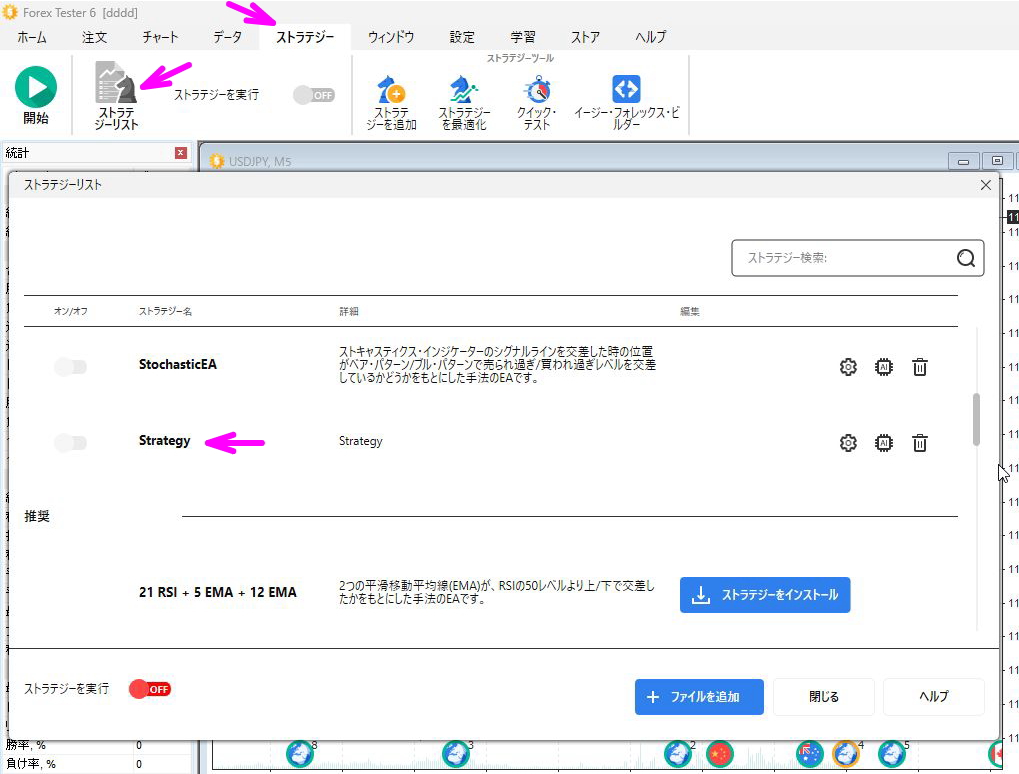
Task: Select the ウィンドウ menu
Action: coord(390,37)
